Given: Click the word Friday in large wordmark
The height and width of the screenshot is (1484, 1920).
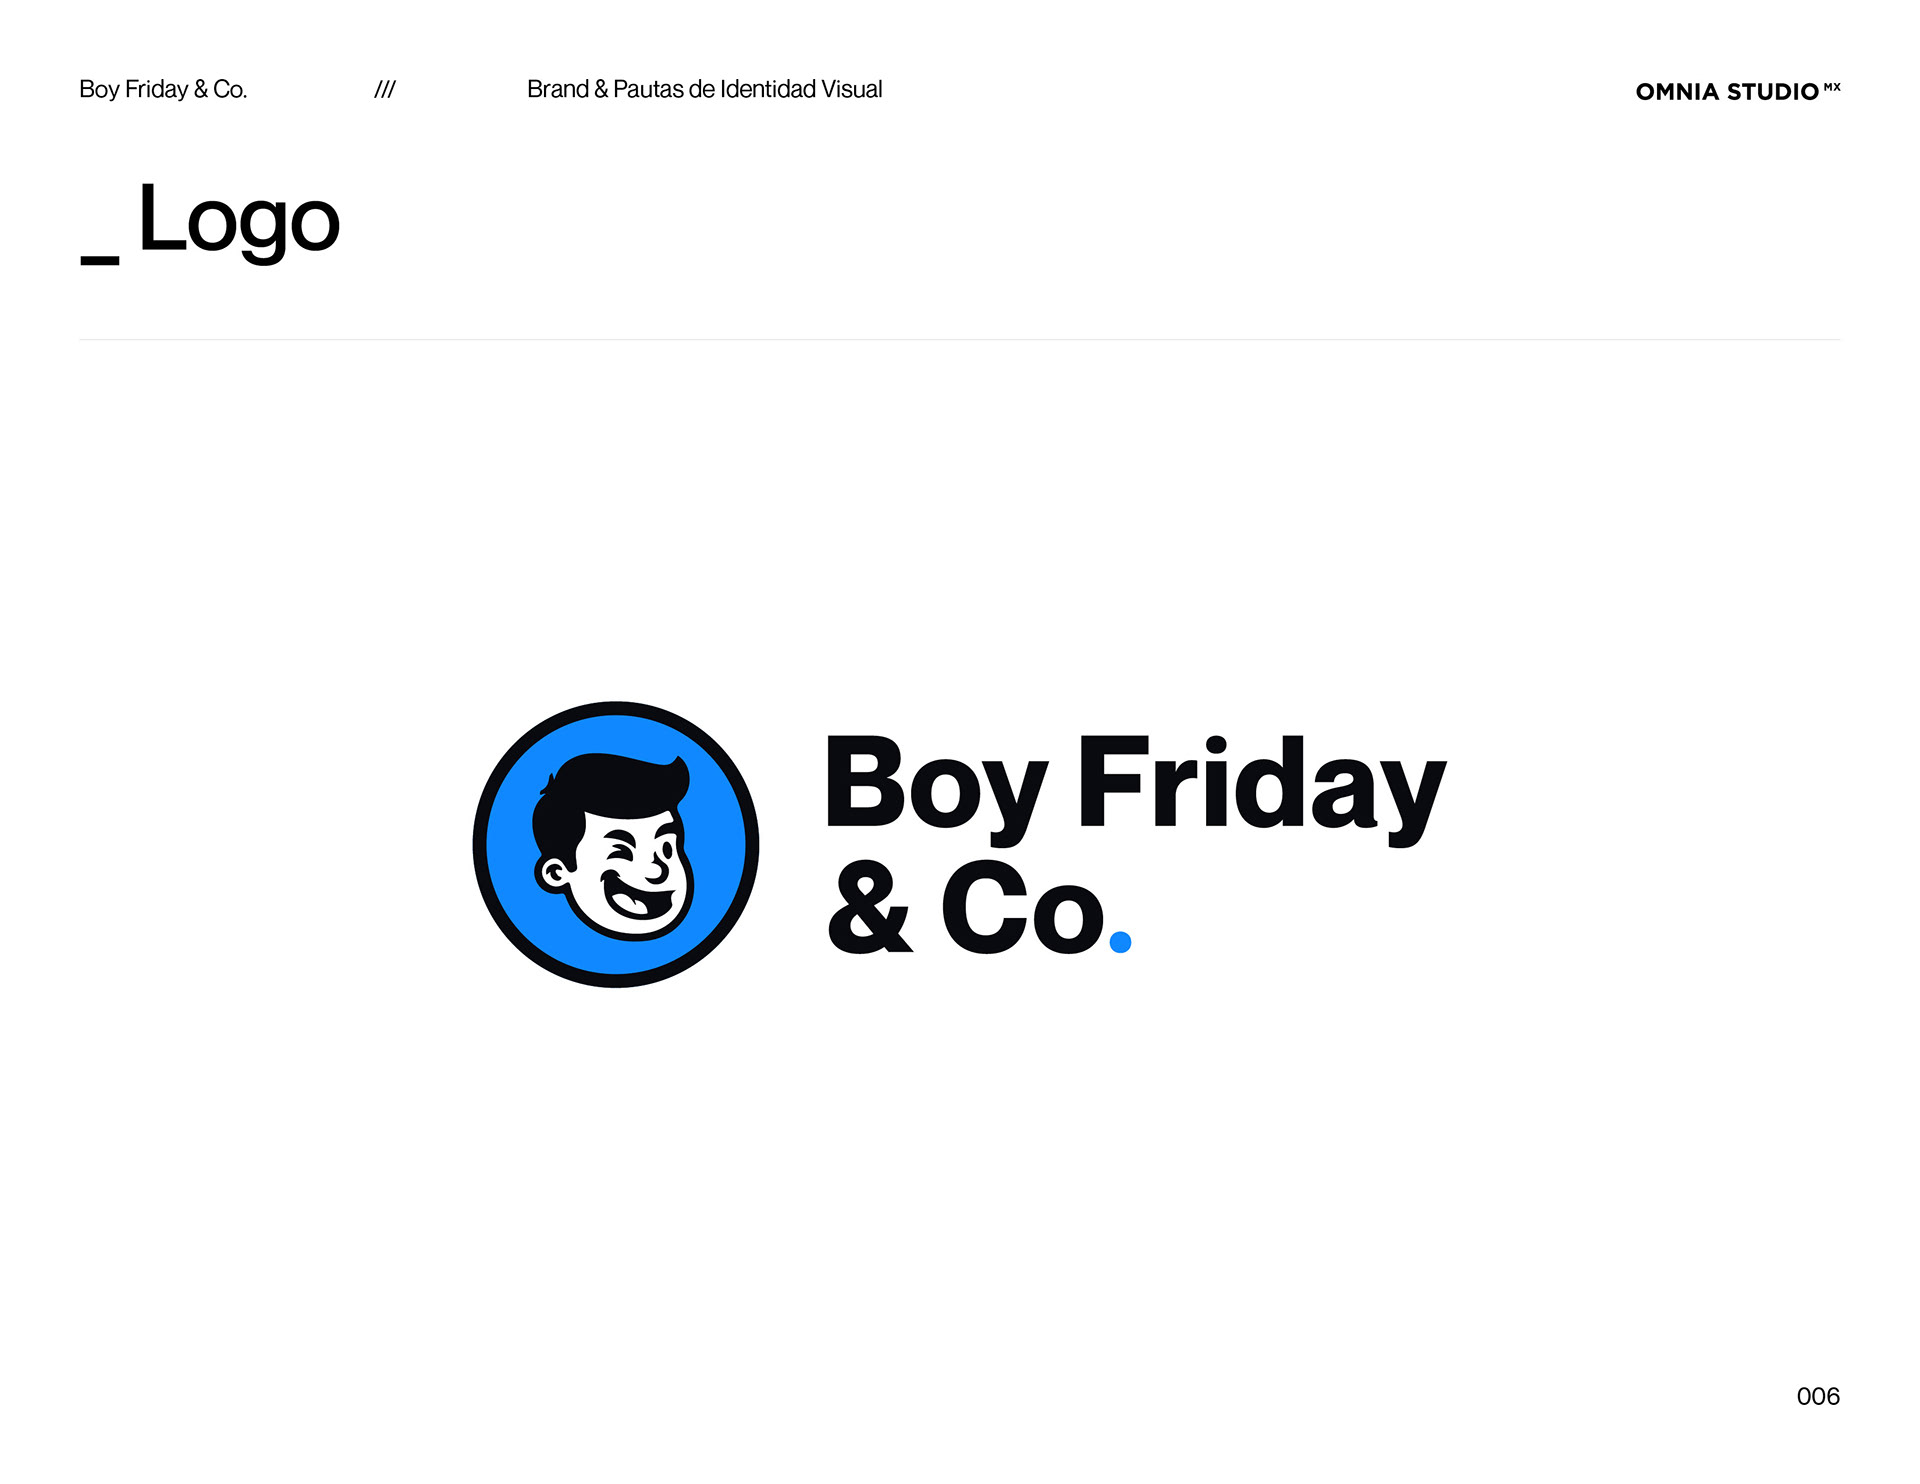Looking at the screenshot, I should (x=1262, y=788).
